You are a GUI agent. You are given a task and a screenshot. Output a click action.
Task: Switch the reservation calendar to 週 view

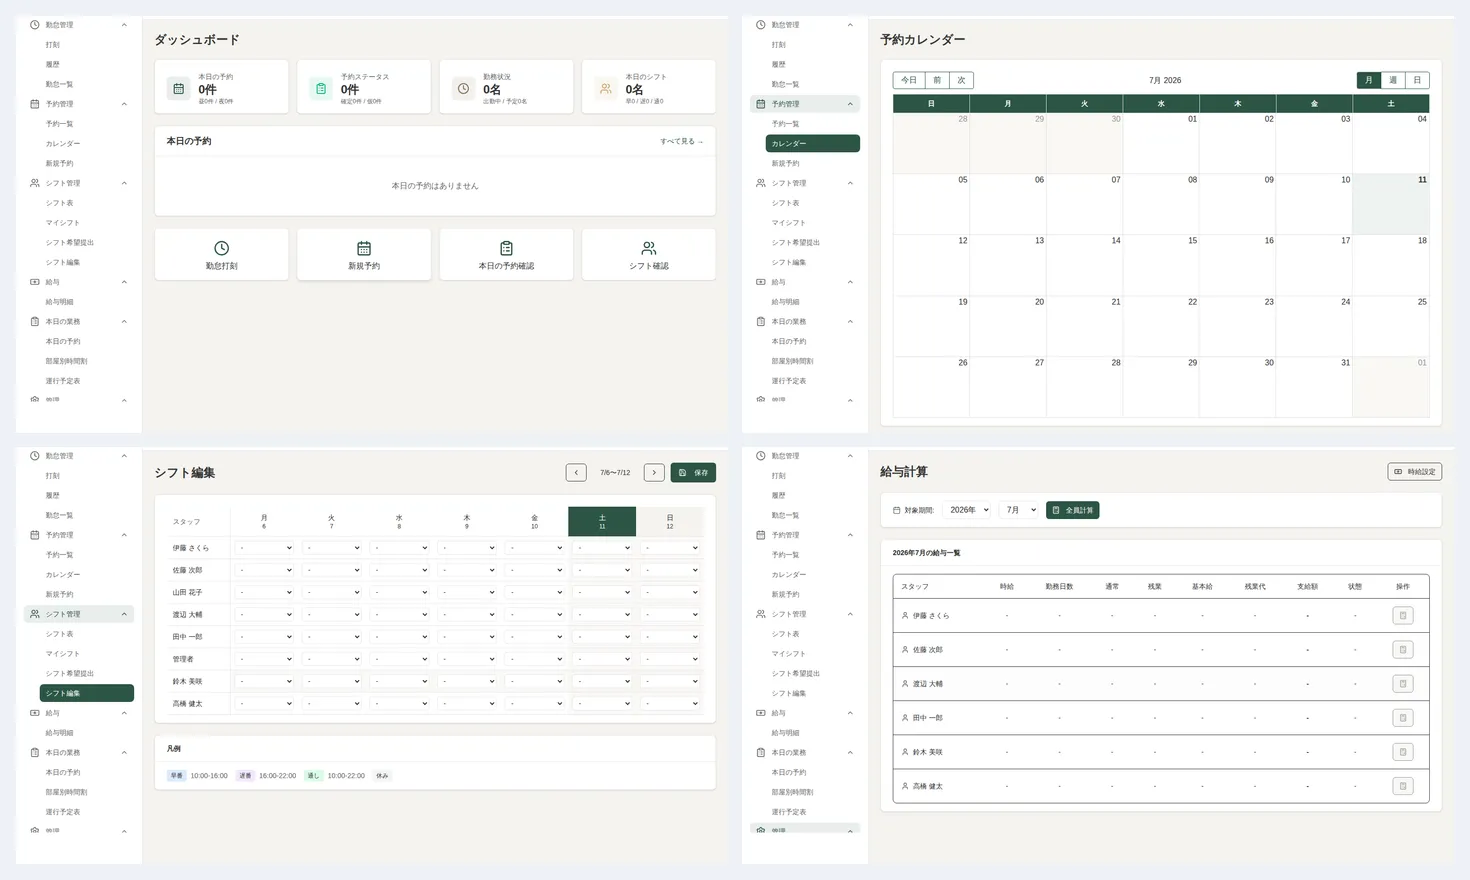tap(1393, 80)
